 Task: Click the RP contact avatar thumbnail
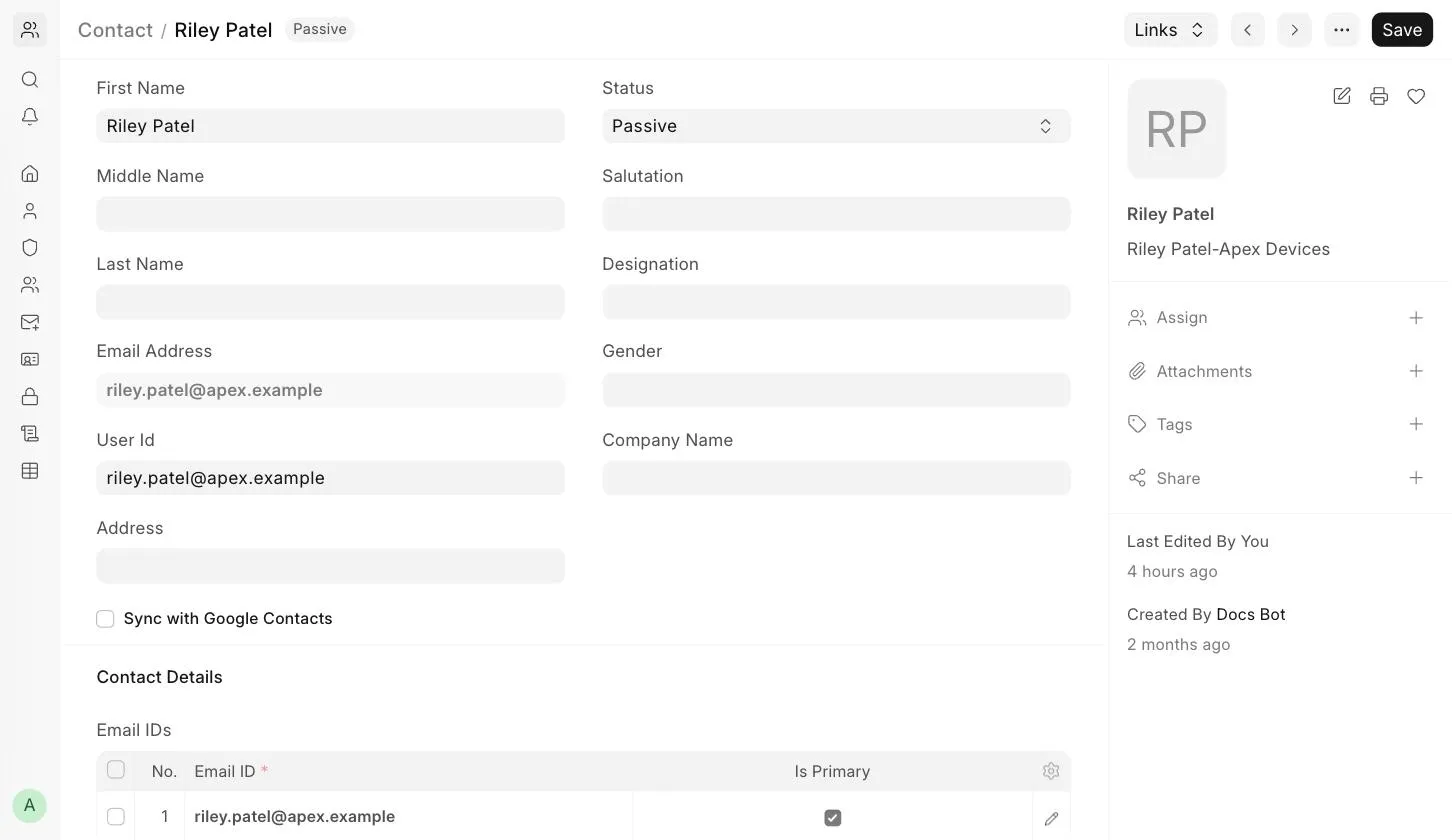click(1176, 129)
